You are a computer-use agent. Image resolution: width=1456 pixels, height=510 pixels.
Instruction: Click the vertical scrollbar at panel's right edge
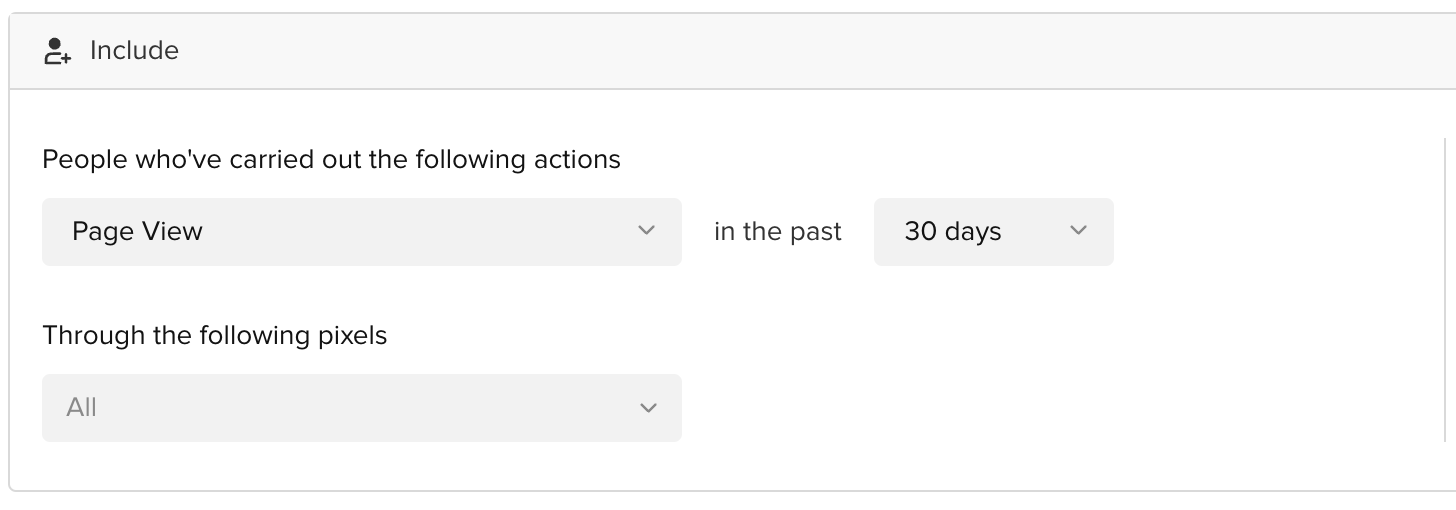1446,289
